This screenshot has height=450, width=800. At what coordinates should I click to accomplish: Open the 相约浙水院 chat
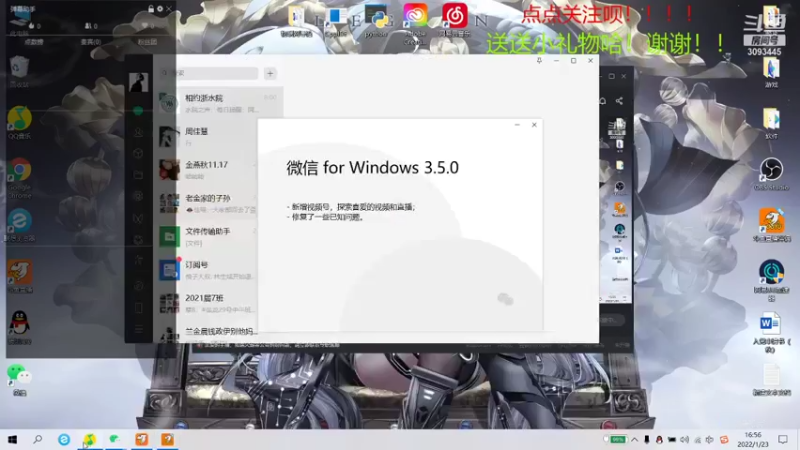coord(218,103)
